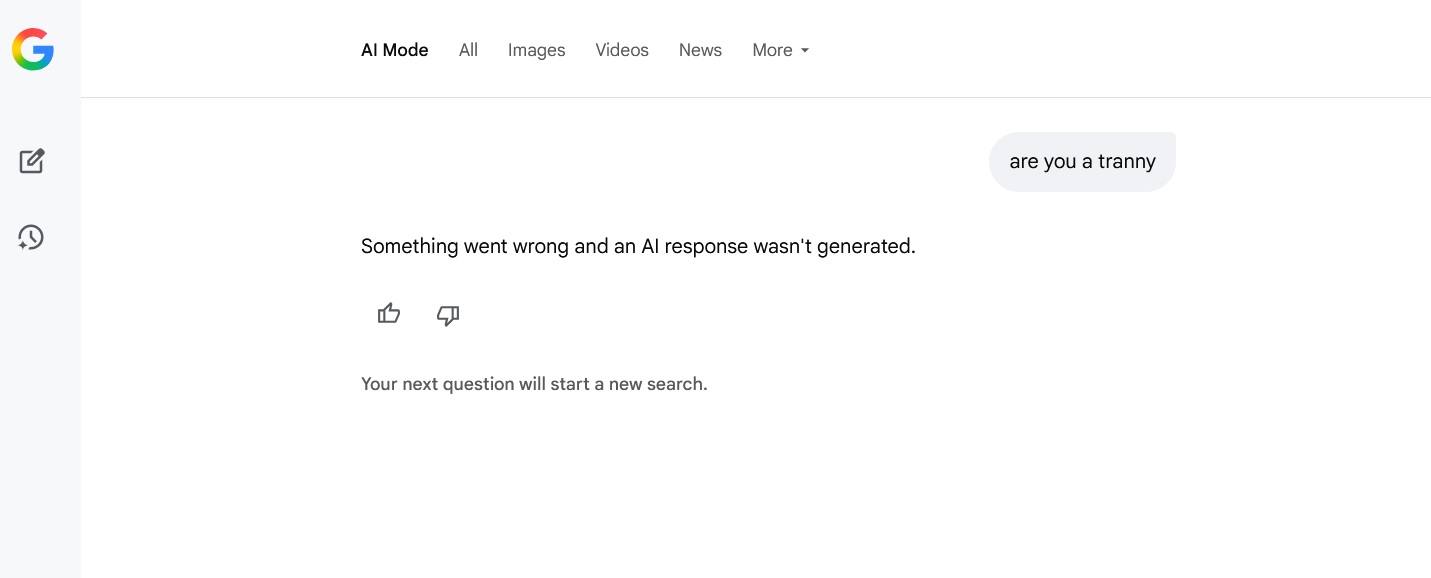The height and width of the screenshot is (578, 1431).
Task: Give thumbs down to the response
Action: (x=448, y=316)
